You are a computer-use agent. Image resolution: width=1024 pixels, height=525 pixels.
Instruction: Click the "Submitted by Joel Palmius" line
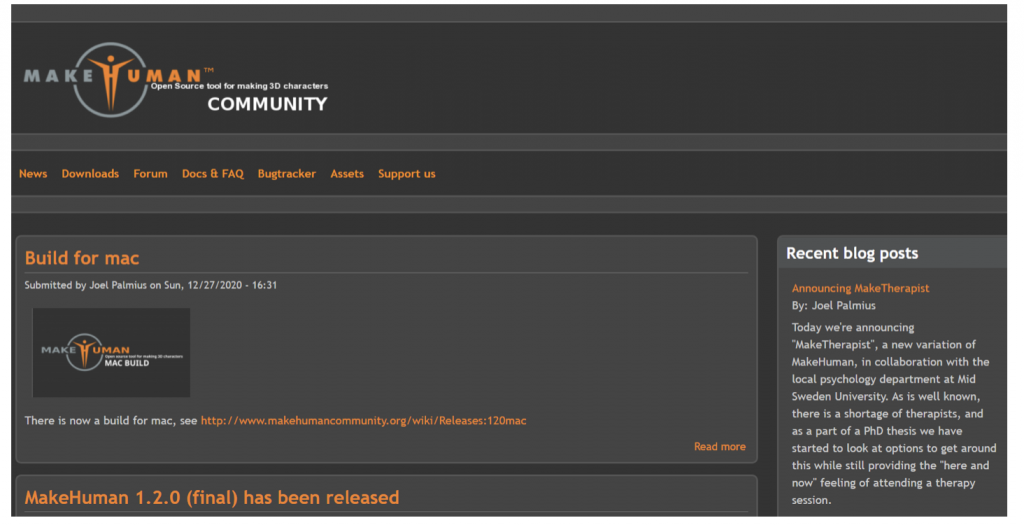(150, 285)
